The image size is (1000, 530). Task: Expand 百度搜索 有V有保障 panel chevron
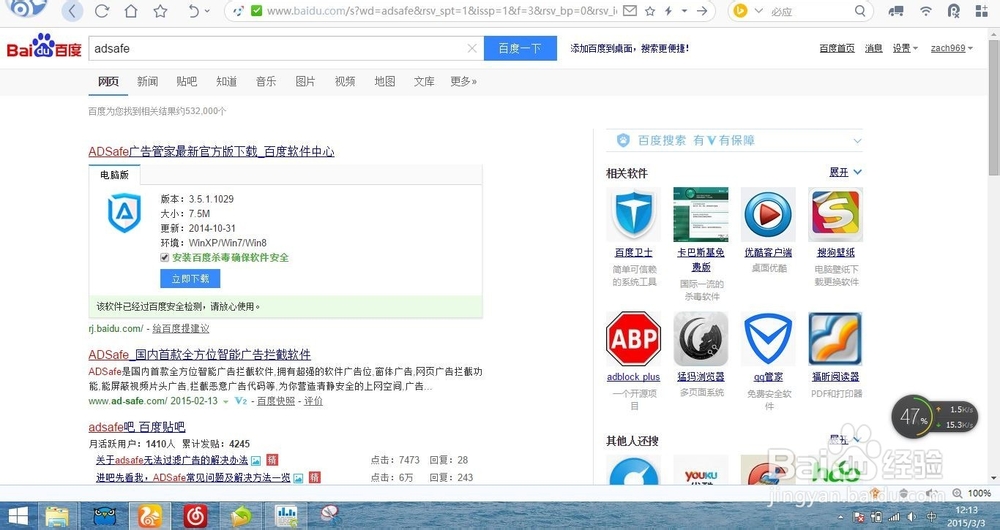[x=857, y=141]
